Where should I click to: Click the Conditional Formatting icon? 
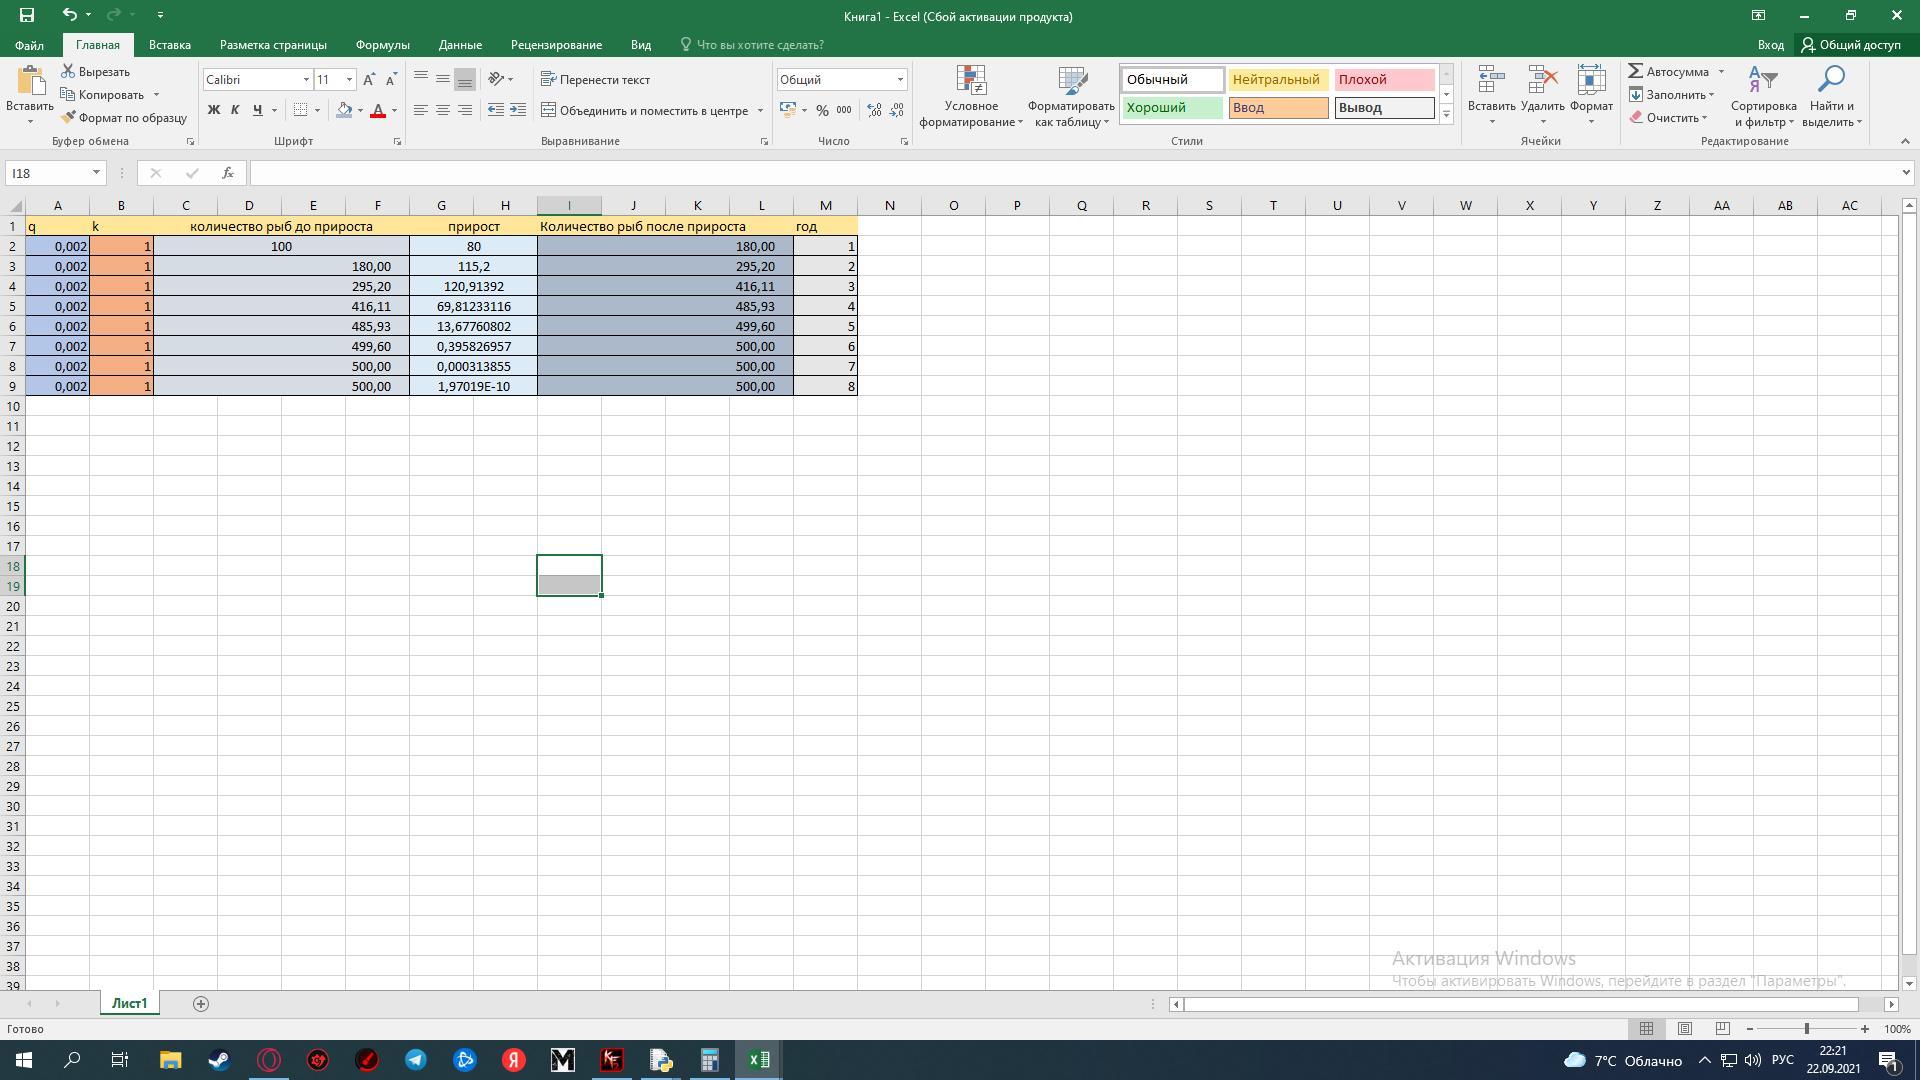(971, 80)
